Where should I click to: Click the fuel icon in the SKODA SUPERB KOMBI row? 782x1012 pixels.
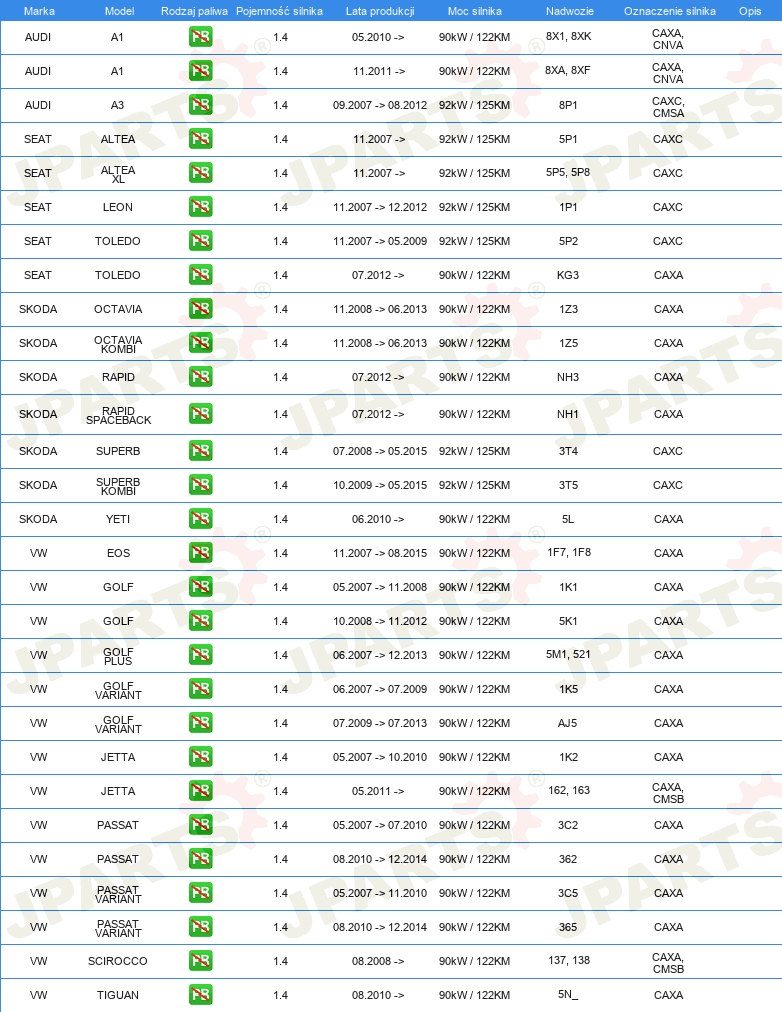coord(201,484)
